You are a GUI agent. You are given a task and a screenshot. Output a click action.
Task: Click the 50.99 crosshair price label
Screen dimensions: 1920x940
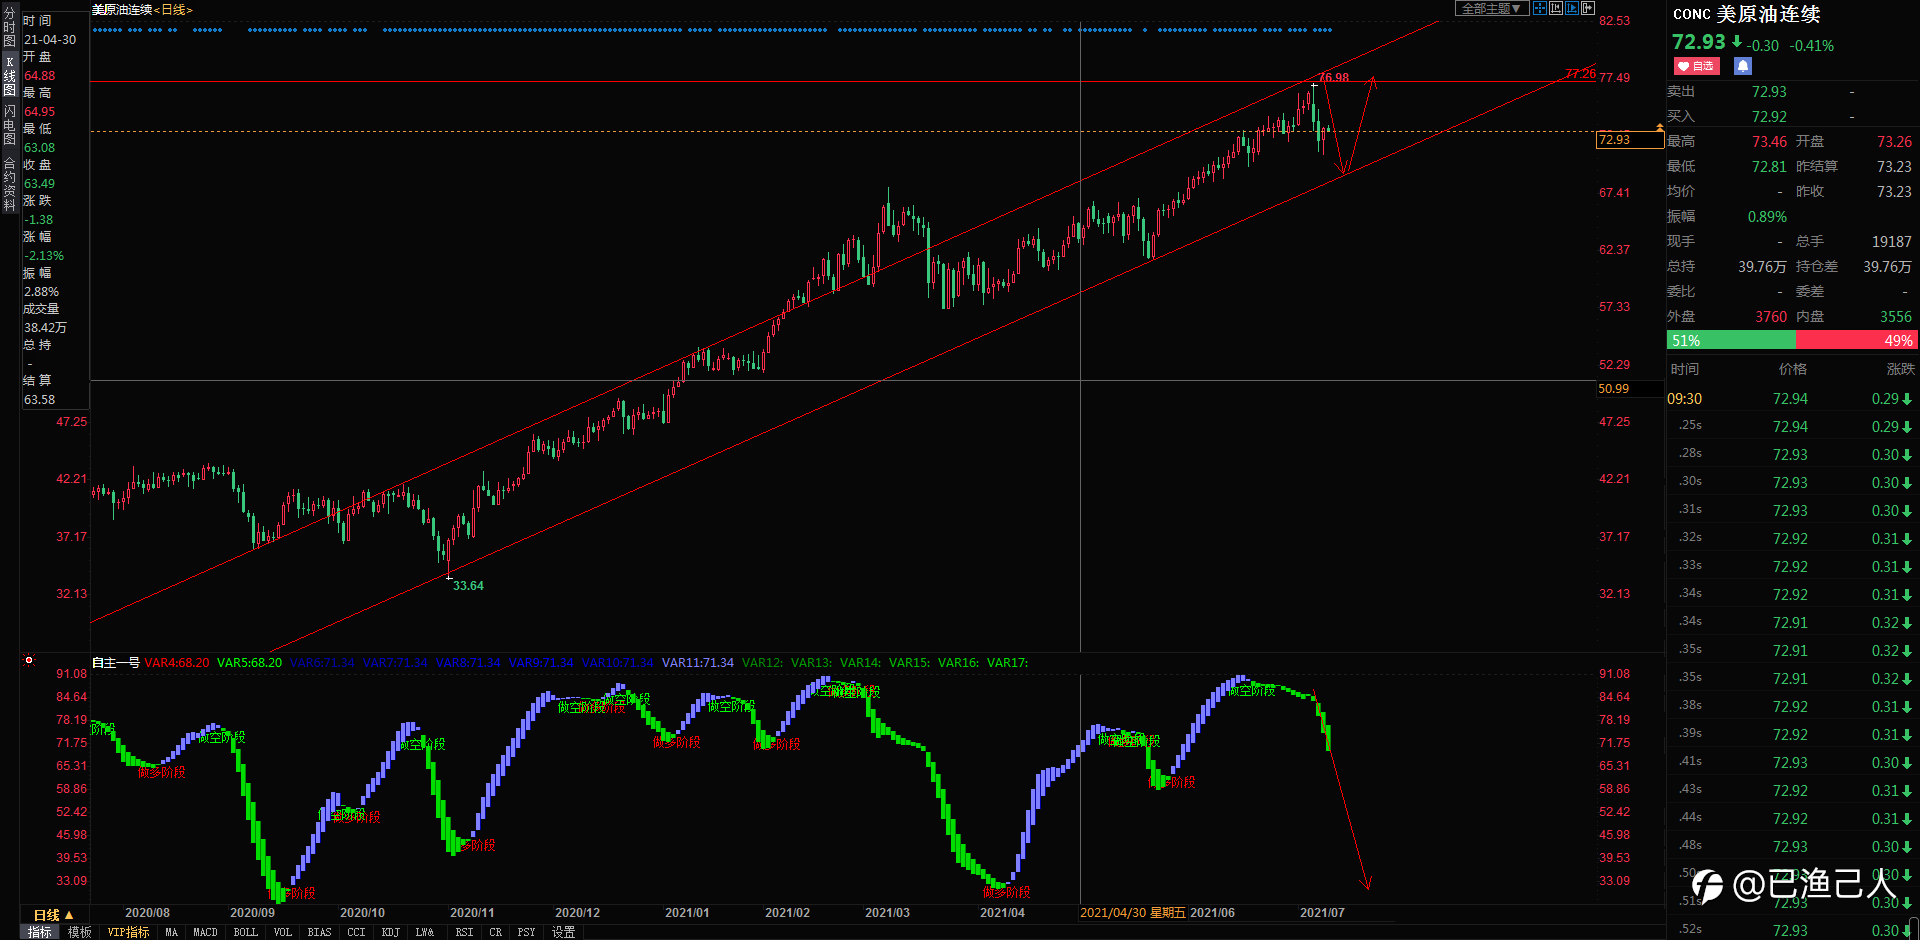point(1614,389)
